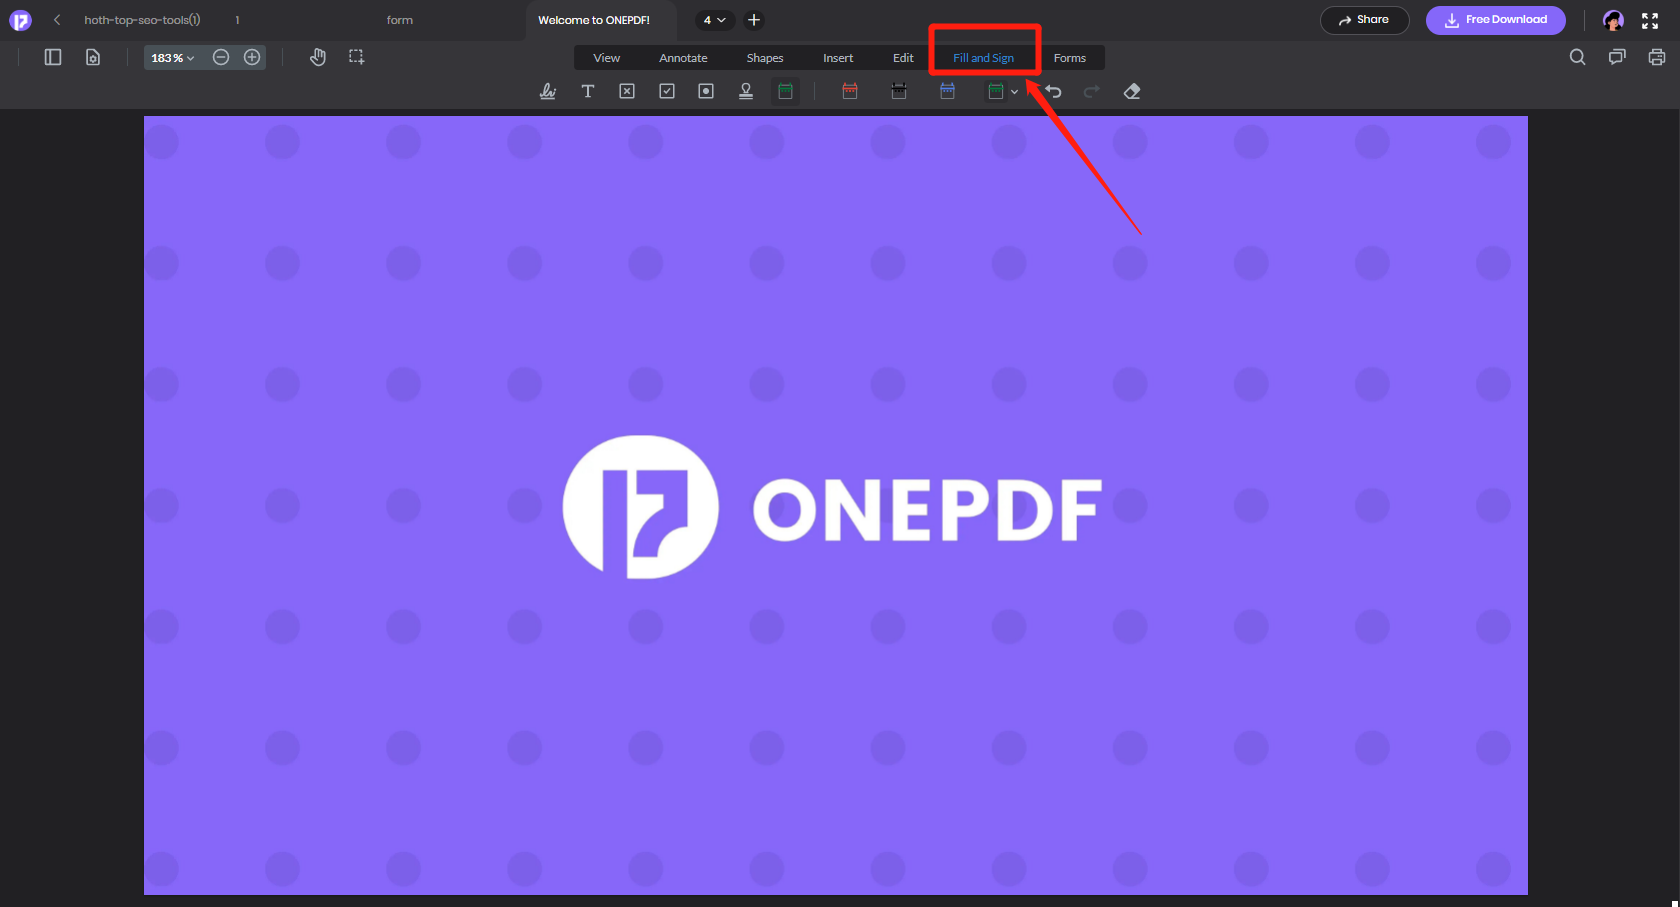Screen dimensions: 1680x907
Task: Zoom out with the minus icon
Action: coord(221,57)
